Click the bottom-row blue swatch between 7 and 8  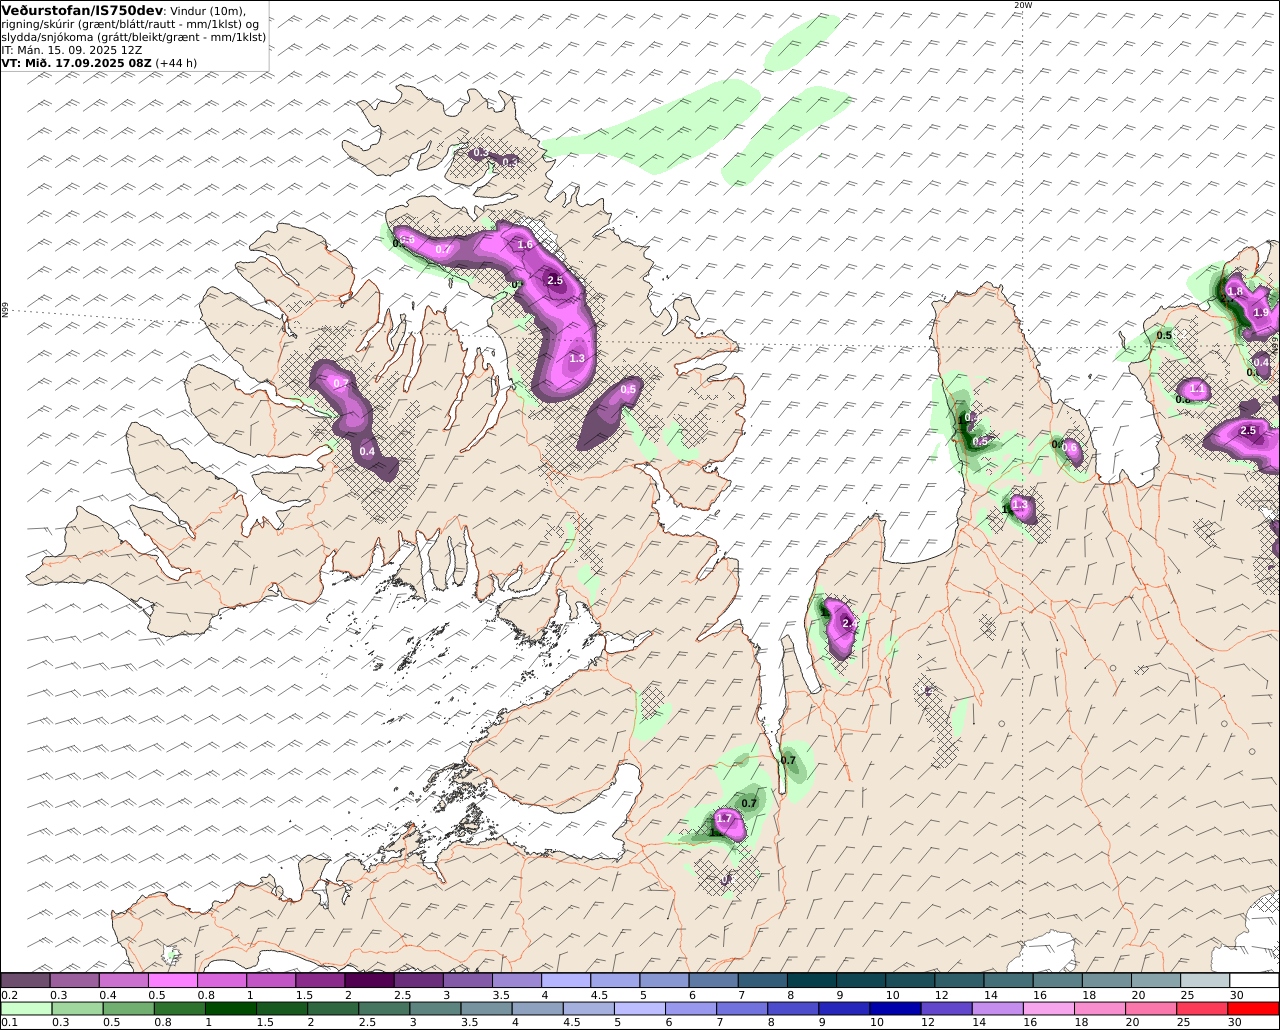(743, 1009)
